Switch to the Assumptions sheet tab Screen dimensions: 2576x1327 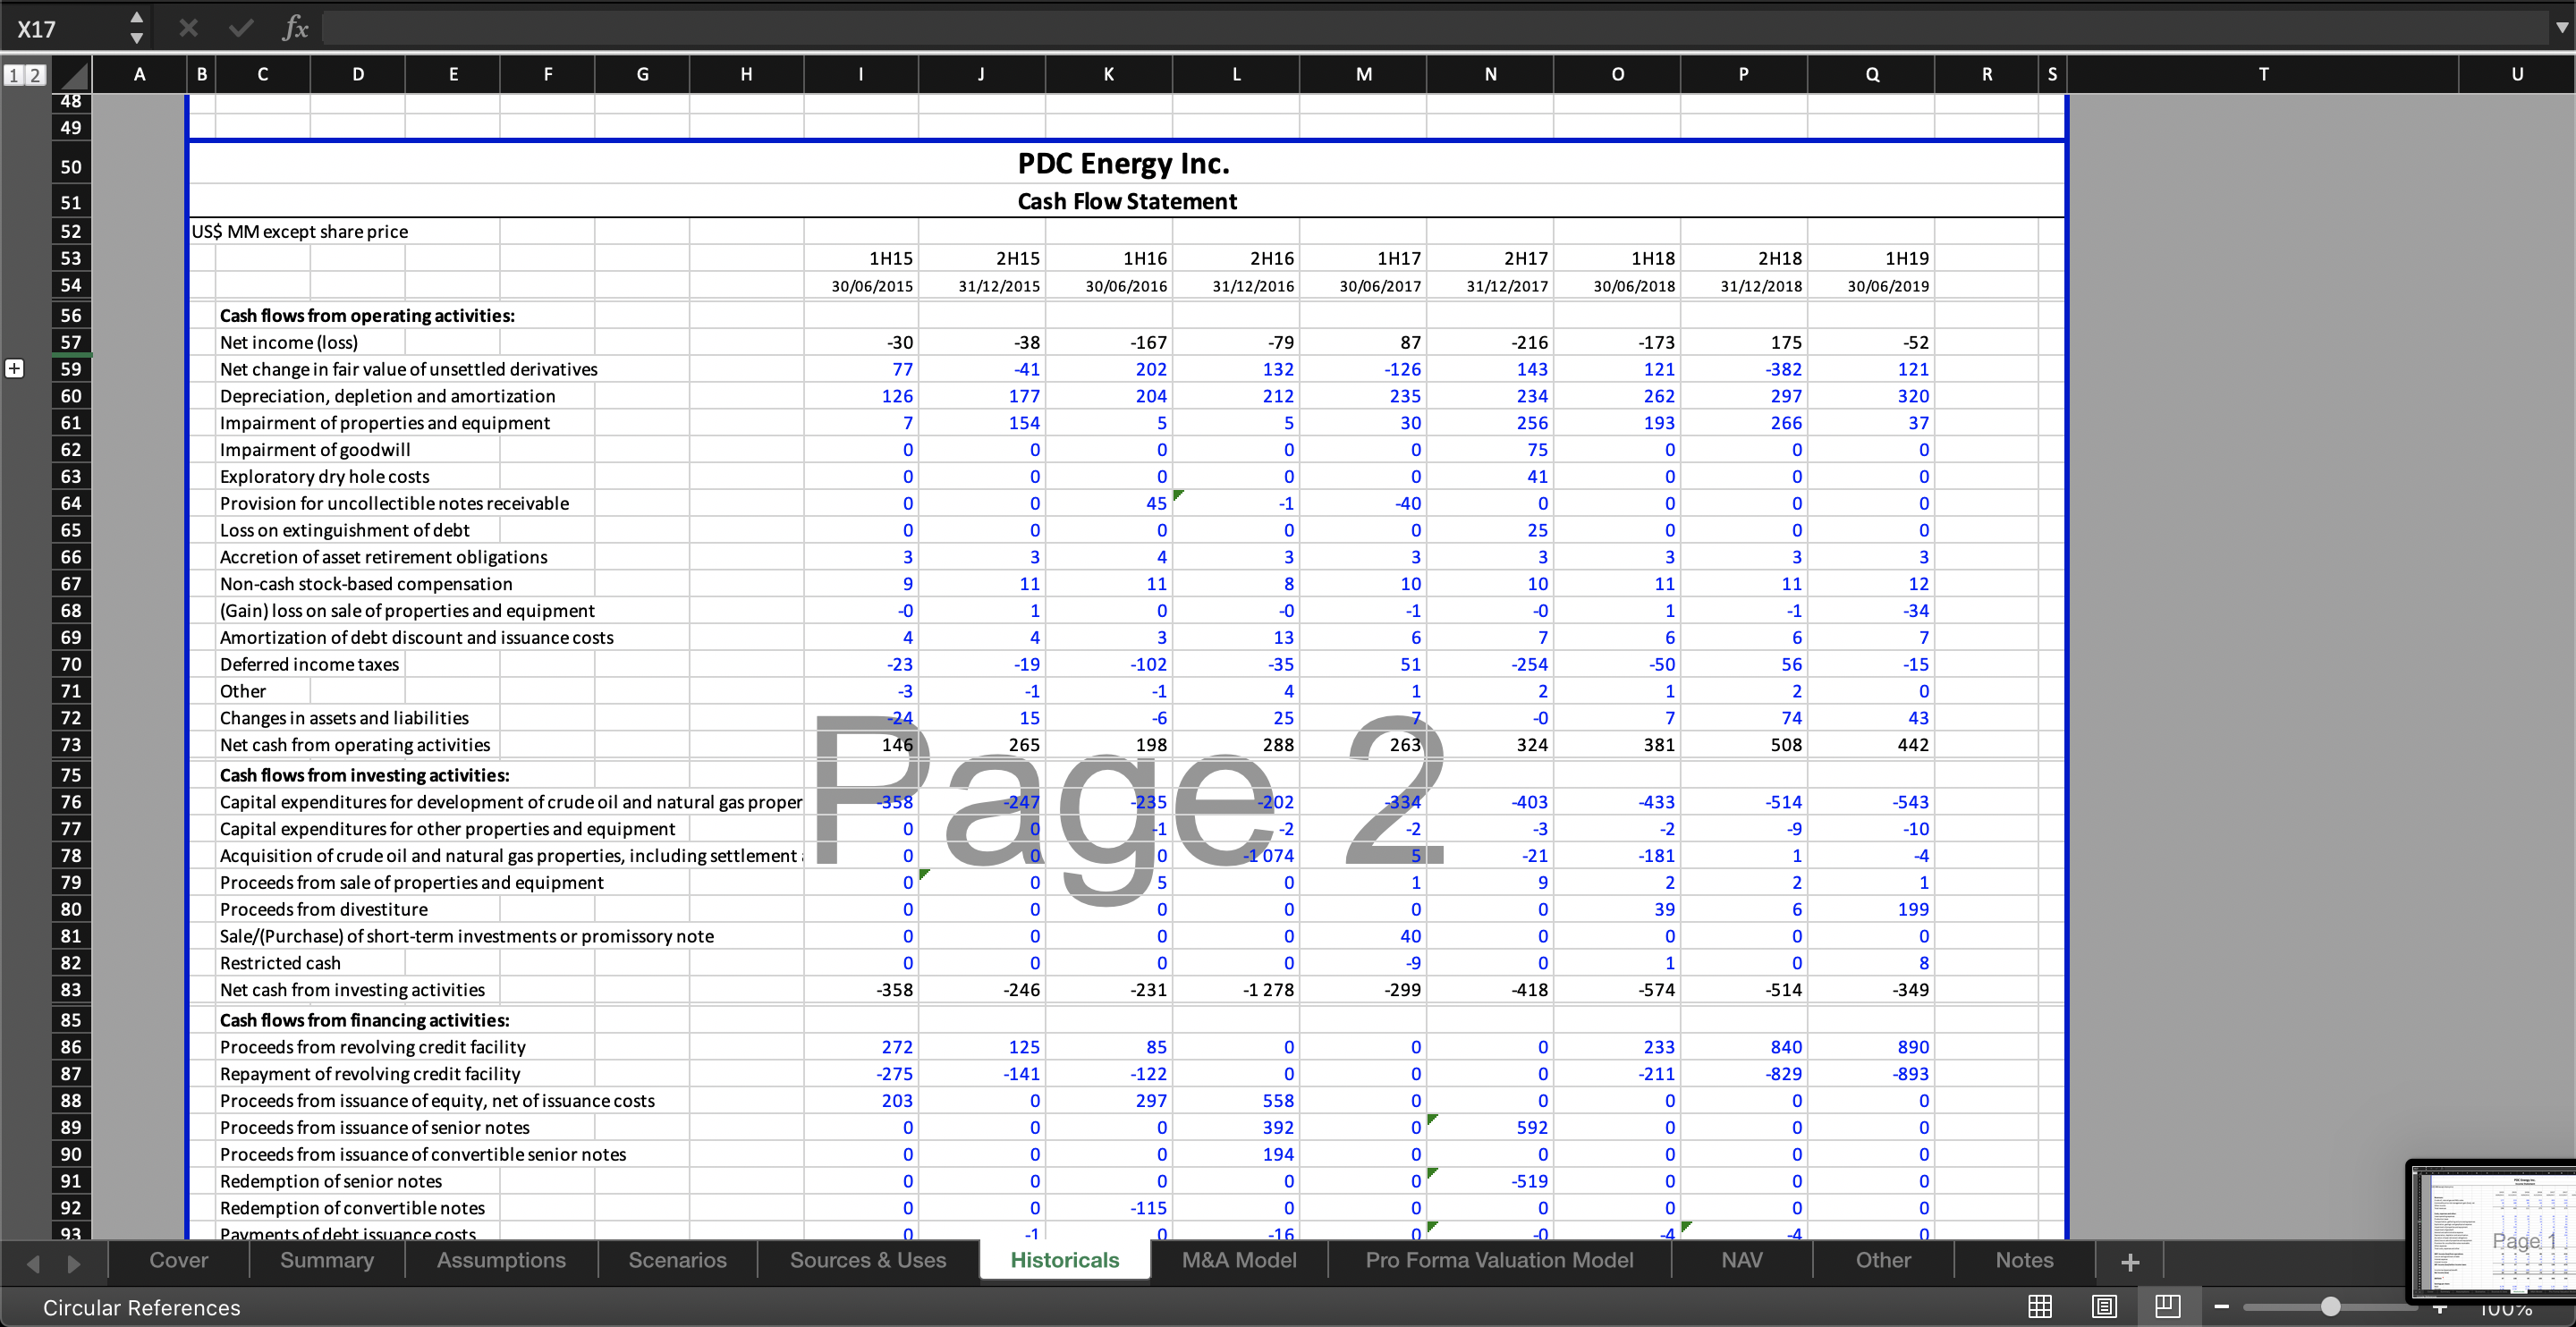(501, 1260)
